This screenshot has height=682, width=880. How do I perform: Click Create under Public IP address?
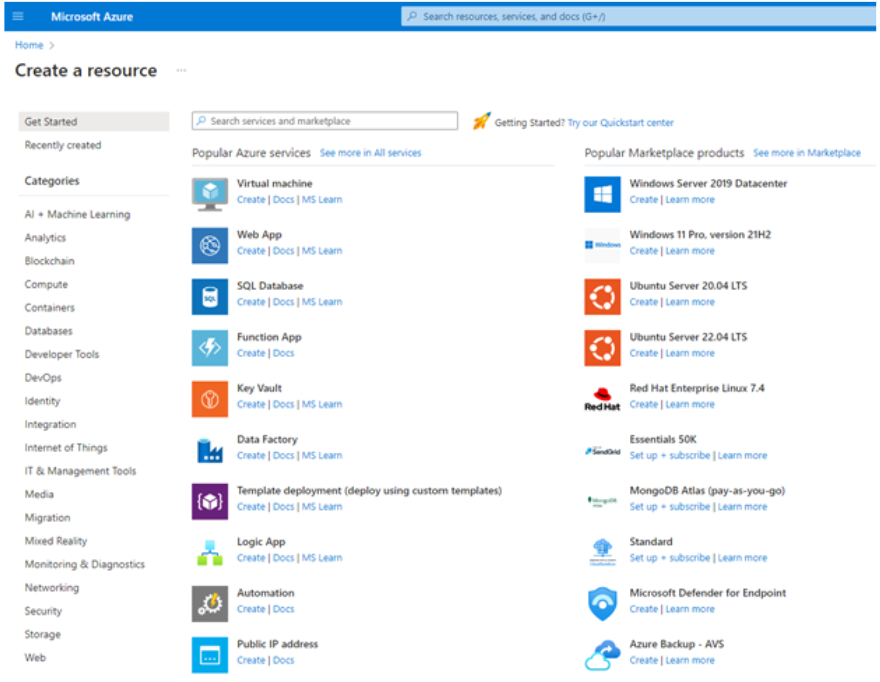[x=251, y=660]
